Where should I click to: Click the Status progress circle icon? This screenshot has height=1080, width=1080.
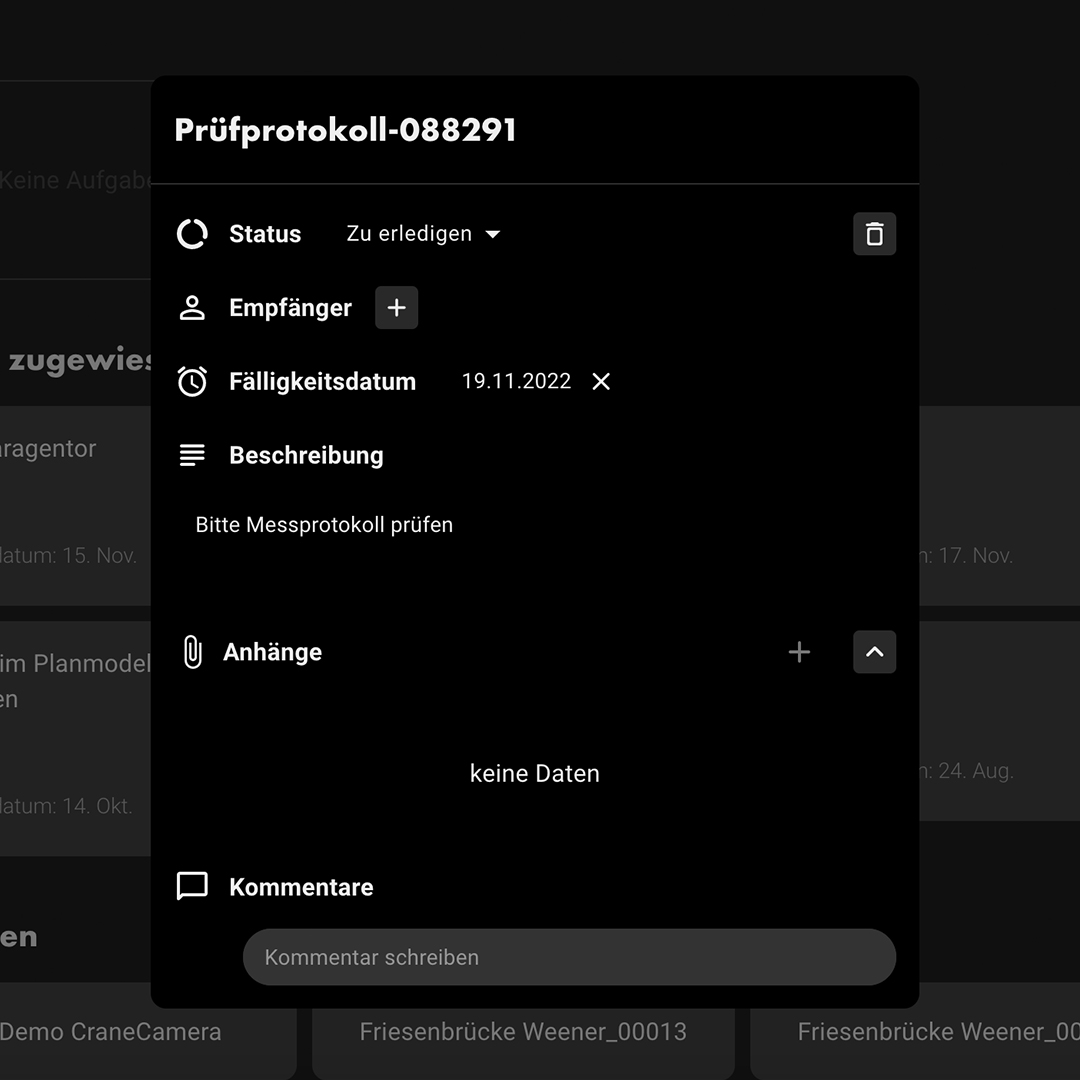tap(192, 234)
